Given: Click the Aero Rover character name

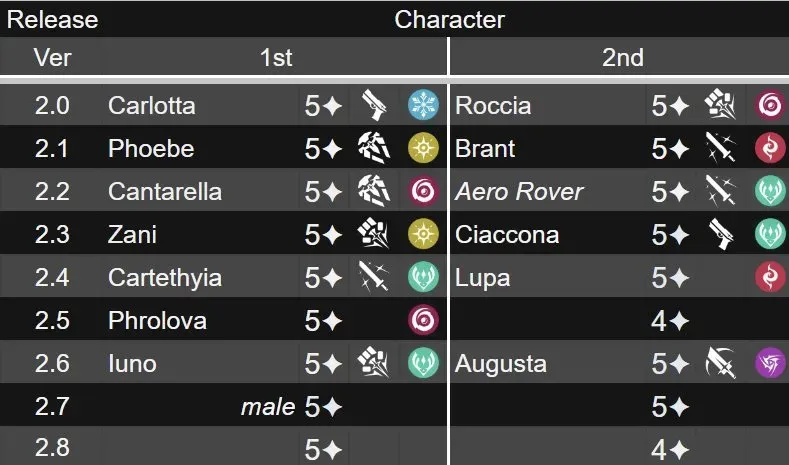Looking at the screenshot, I should [x=519, y=192].
